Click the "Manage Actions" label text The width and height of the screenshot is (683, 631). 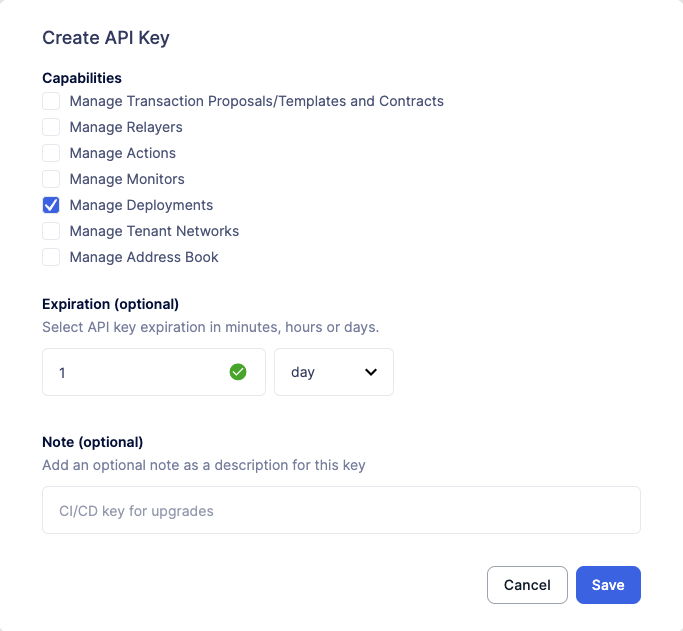123,153
